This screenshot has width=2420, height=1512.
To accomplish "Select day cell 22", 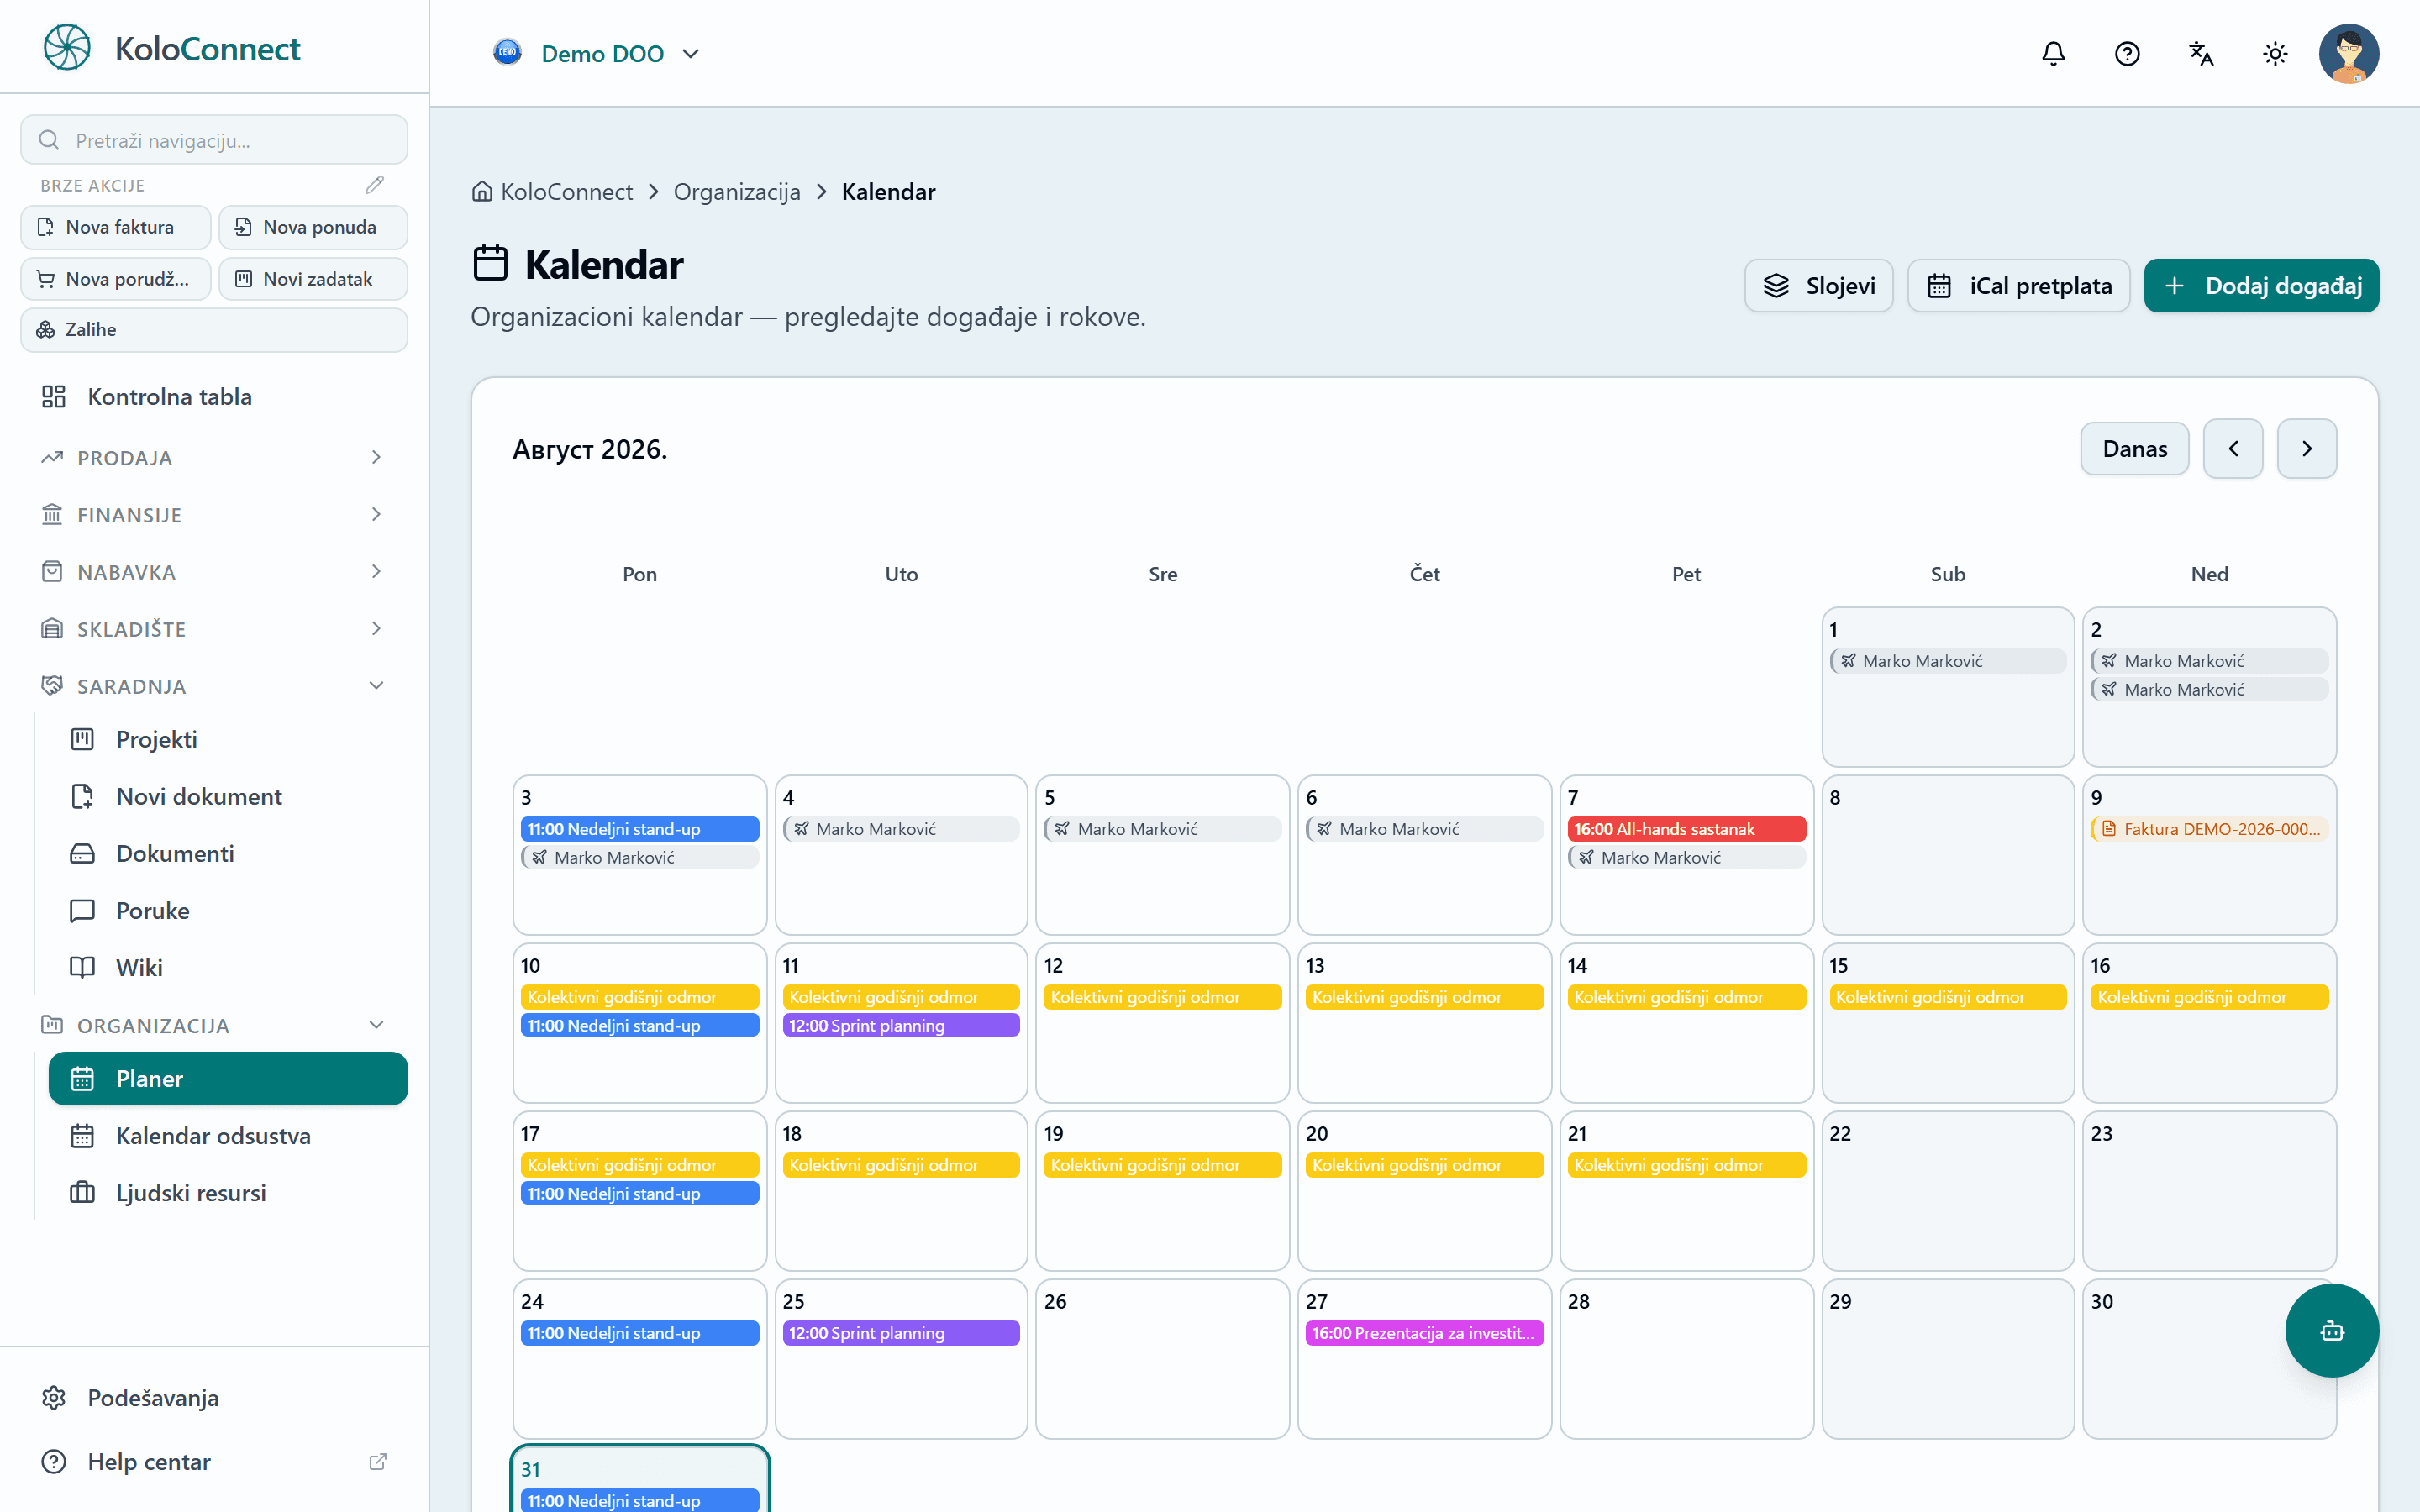I will [x=1948, y=1190].
